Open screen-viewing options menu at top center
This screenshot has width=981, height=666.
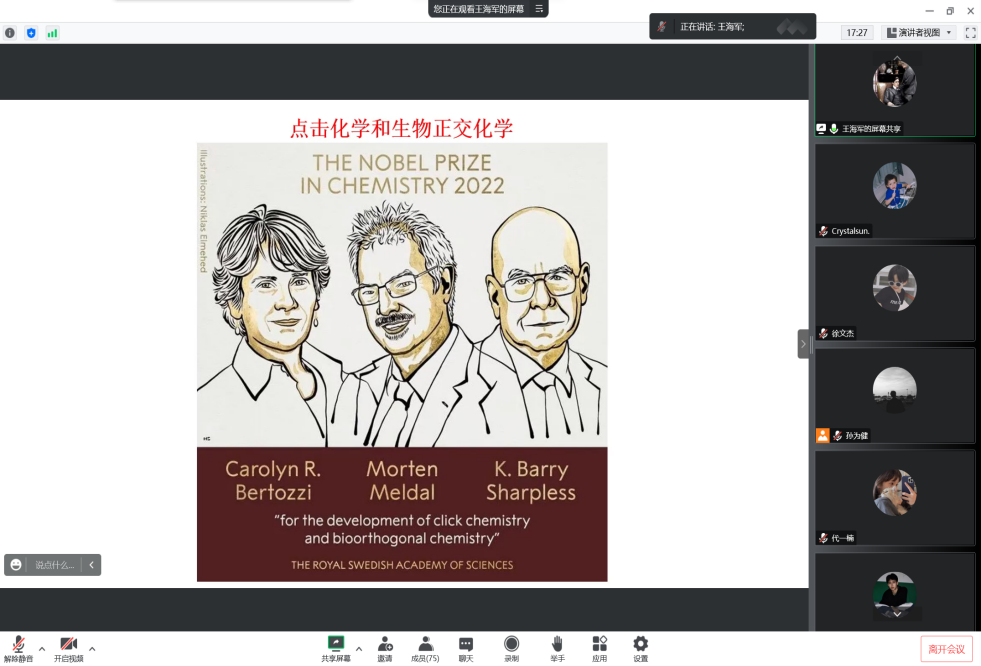539,9
